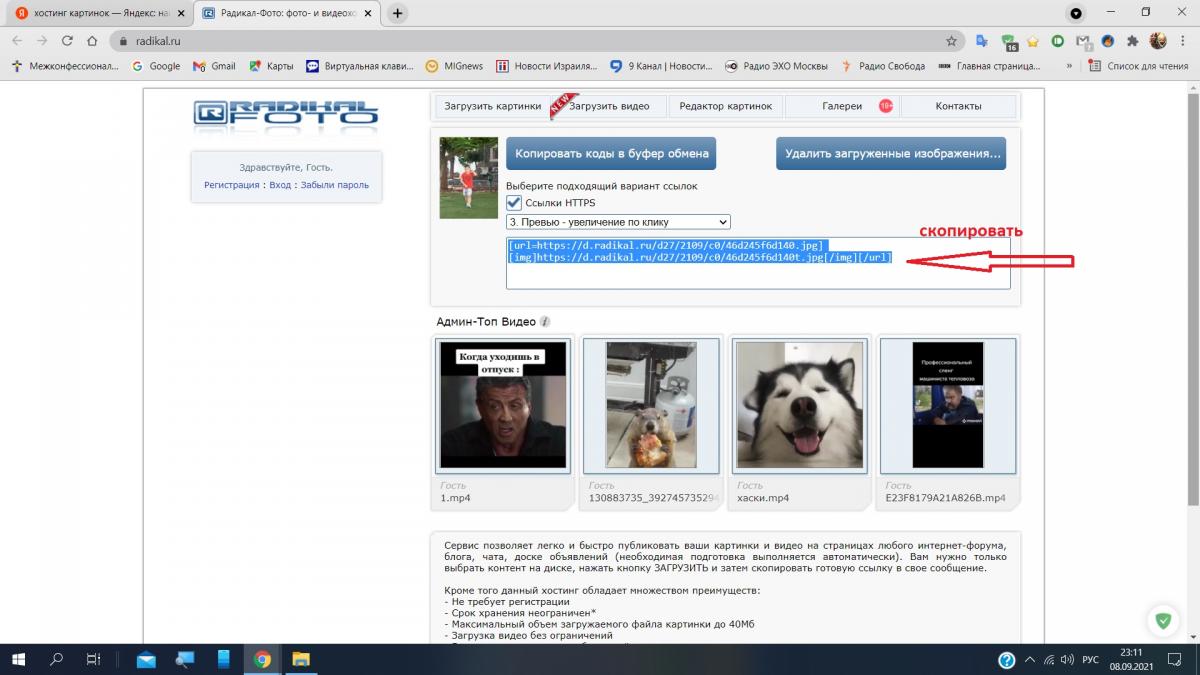Open Mail app in the taskbar
Screen dimensions: 1200x675
tap(146, 659)
